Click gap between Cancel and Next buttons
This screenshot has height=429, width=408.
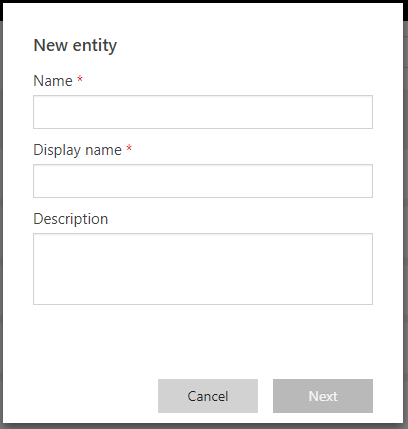tap(265, 396)
